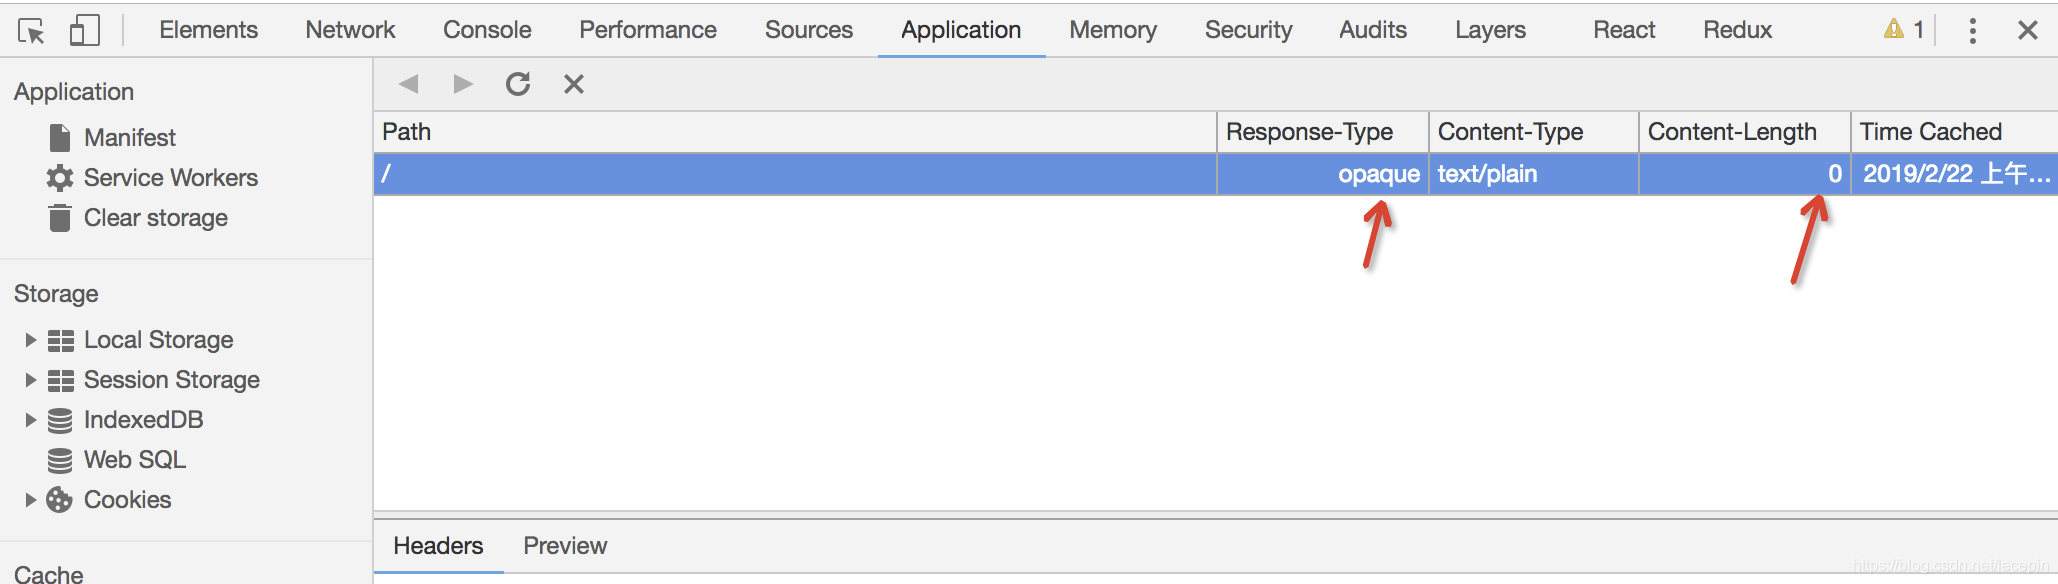Viewport: 2058px width, 584px height.
Task: Click the inspect element picker icon
Action: click(x=31, y=31)
